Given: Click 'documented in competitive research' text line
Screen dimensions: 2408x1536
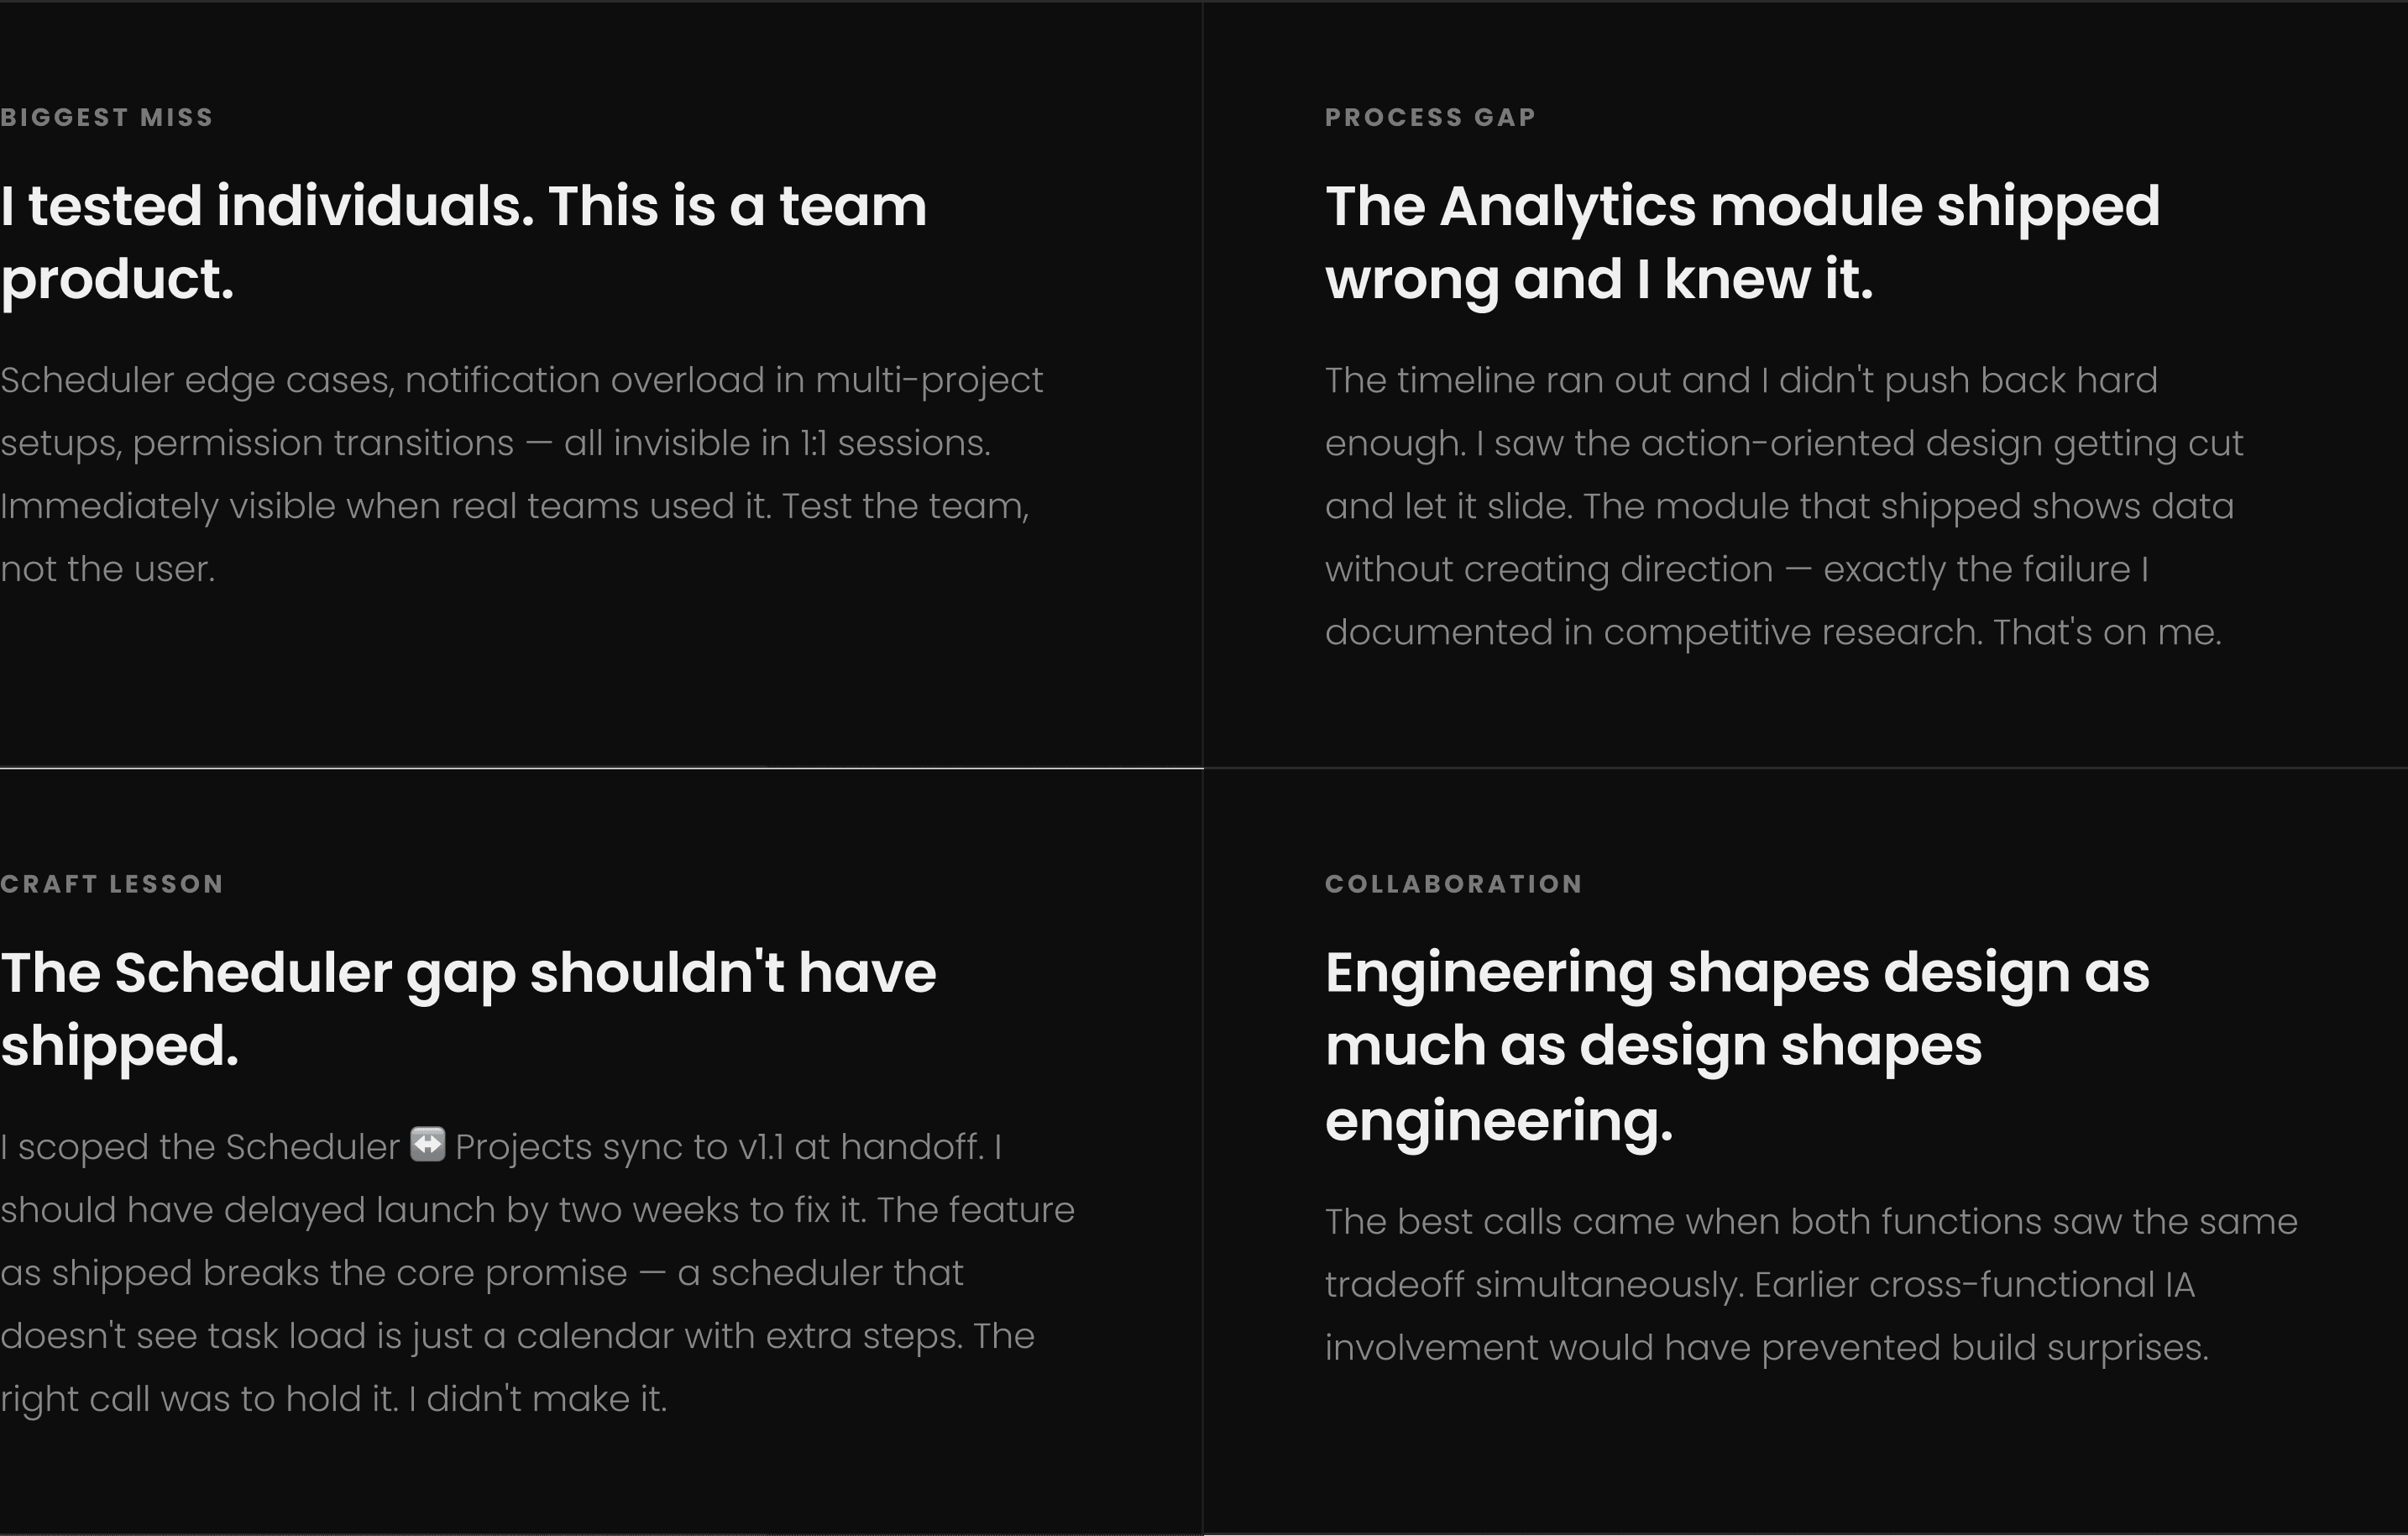Looking at the screenshot, I should tap(1654, 632).
